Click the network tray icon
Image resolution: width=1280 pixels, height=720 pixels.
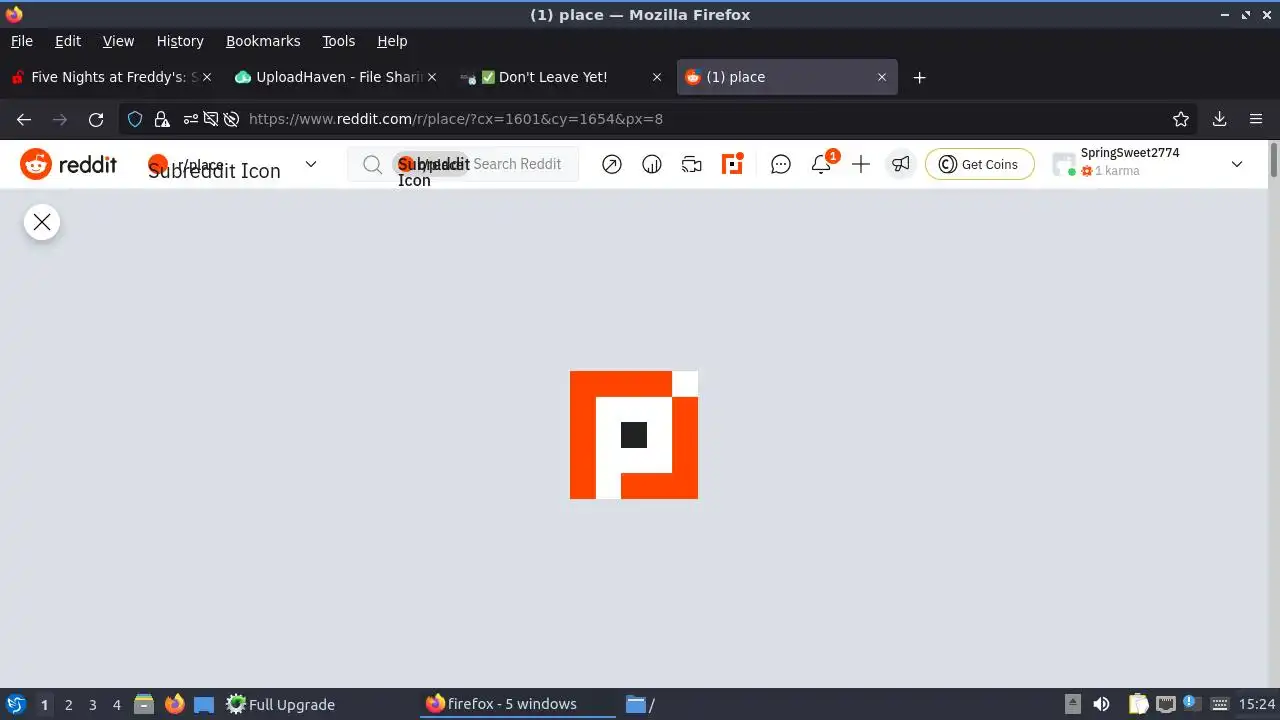click(x=1165, y=704)
